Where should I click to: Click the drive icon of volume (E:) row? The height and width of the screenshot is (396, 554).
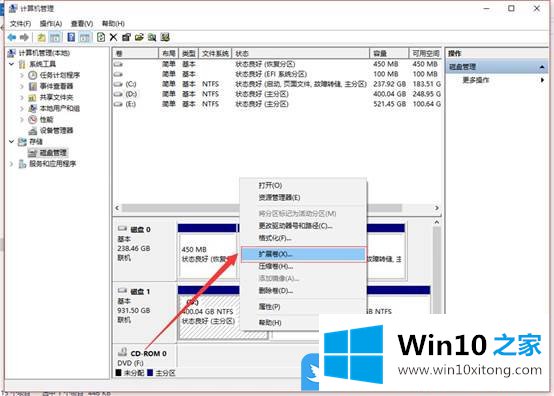click(x=118, y=104)
